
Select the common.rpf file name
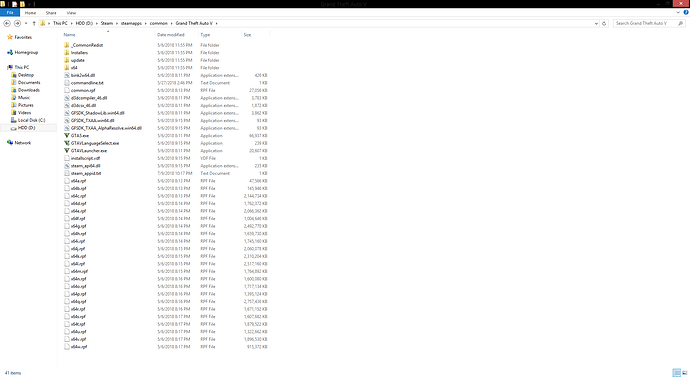(x=83, y=90)
